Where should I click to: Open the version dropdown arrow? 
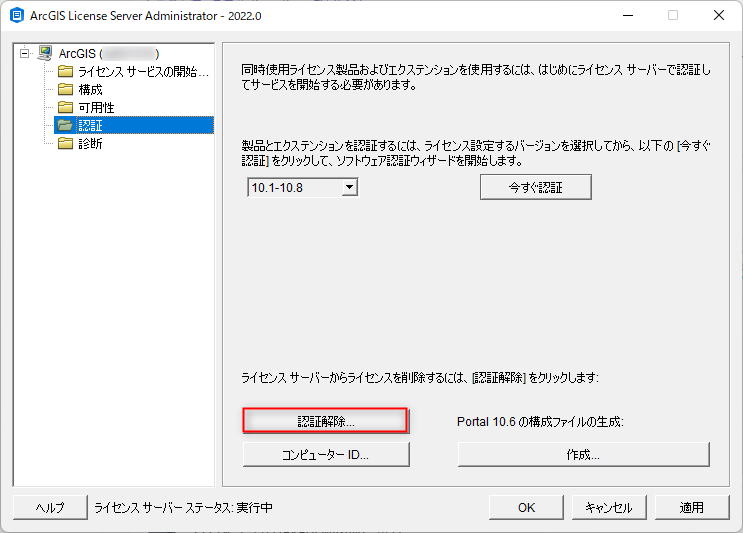pos(350,187)
